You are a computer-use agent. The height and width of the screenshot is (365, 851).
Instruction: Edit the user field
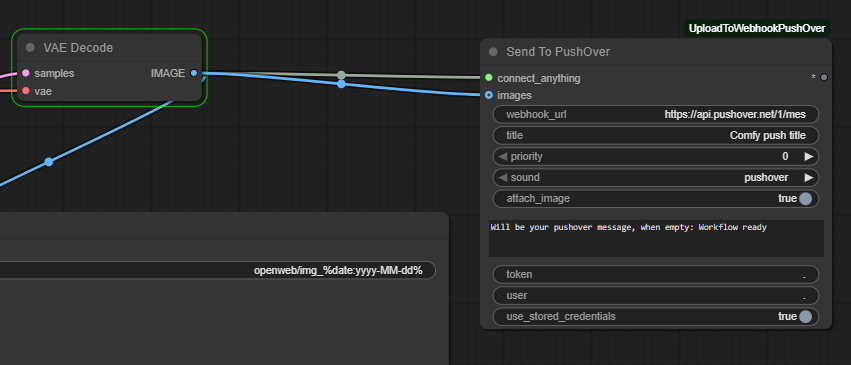pyautogui.click(x=656, y=296)
